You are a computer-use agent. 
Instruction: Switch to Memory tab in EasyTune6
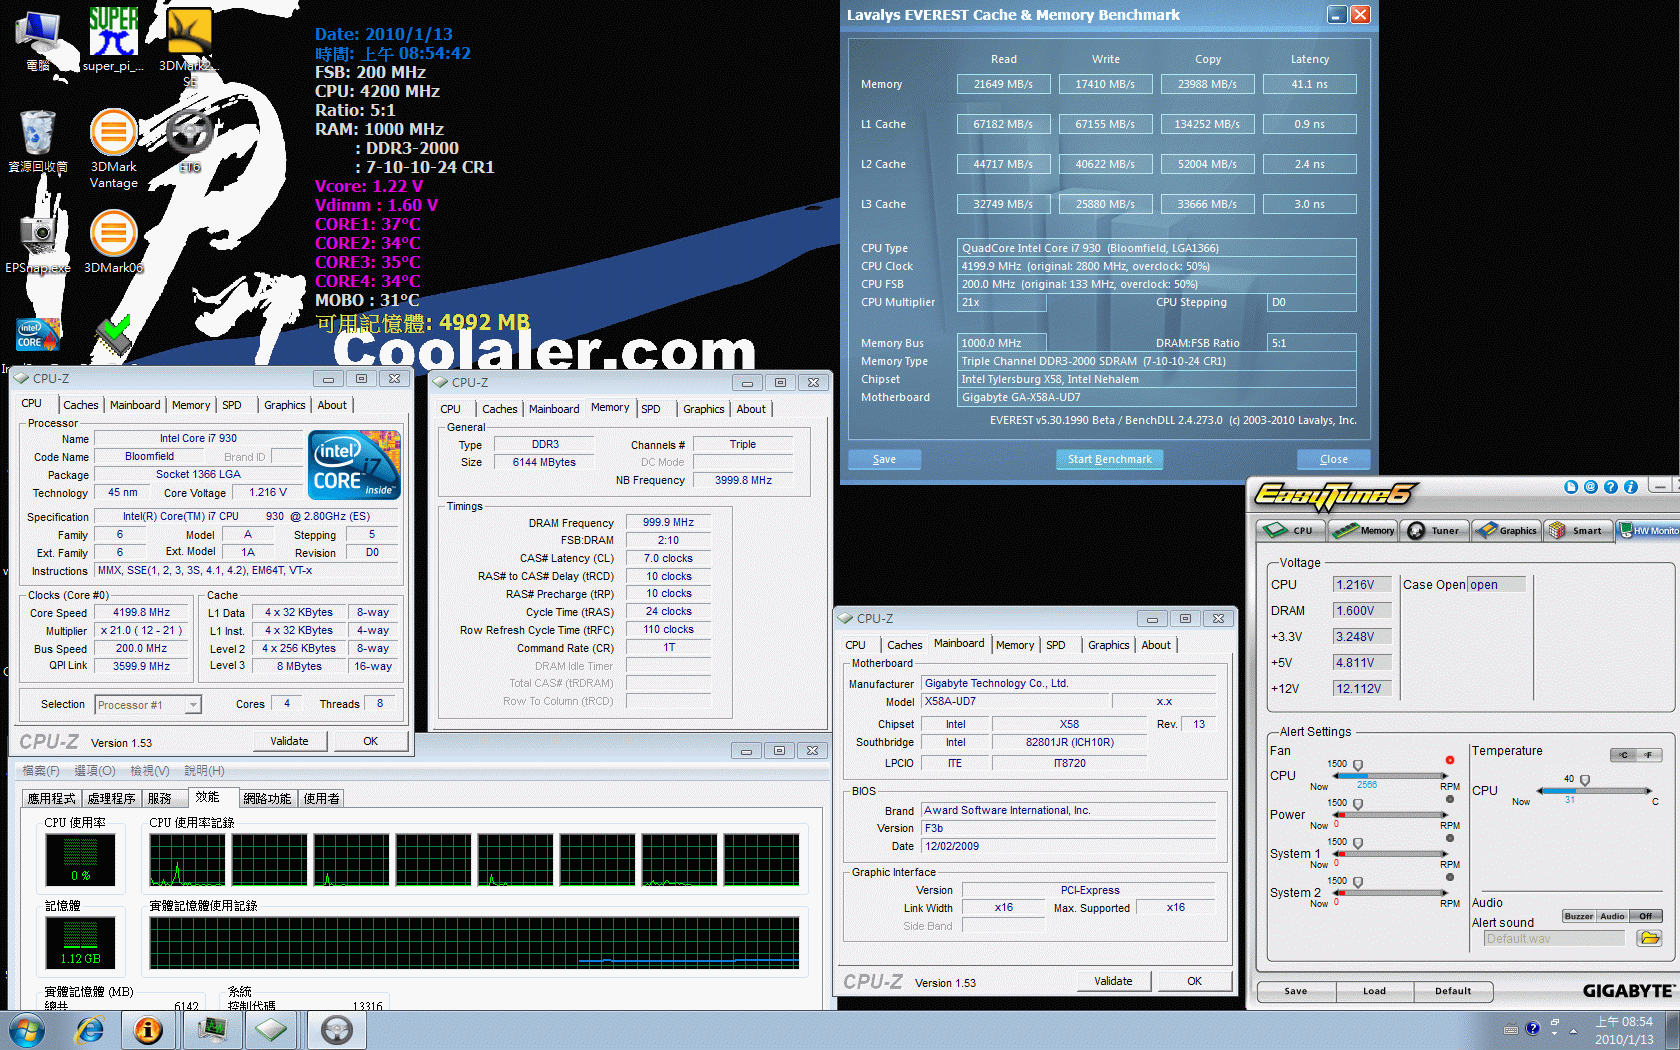click(1364, 530)
